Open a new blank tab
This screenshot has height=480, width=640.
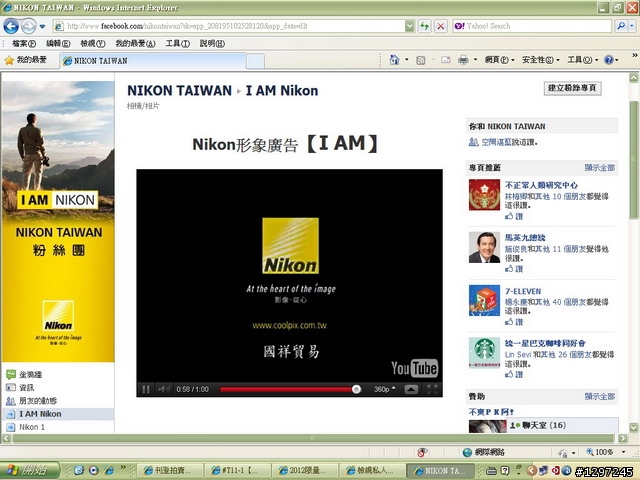point(256,61)
